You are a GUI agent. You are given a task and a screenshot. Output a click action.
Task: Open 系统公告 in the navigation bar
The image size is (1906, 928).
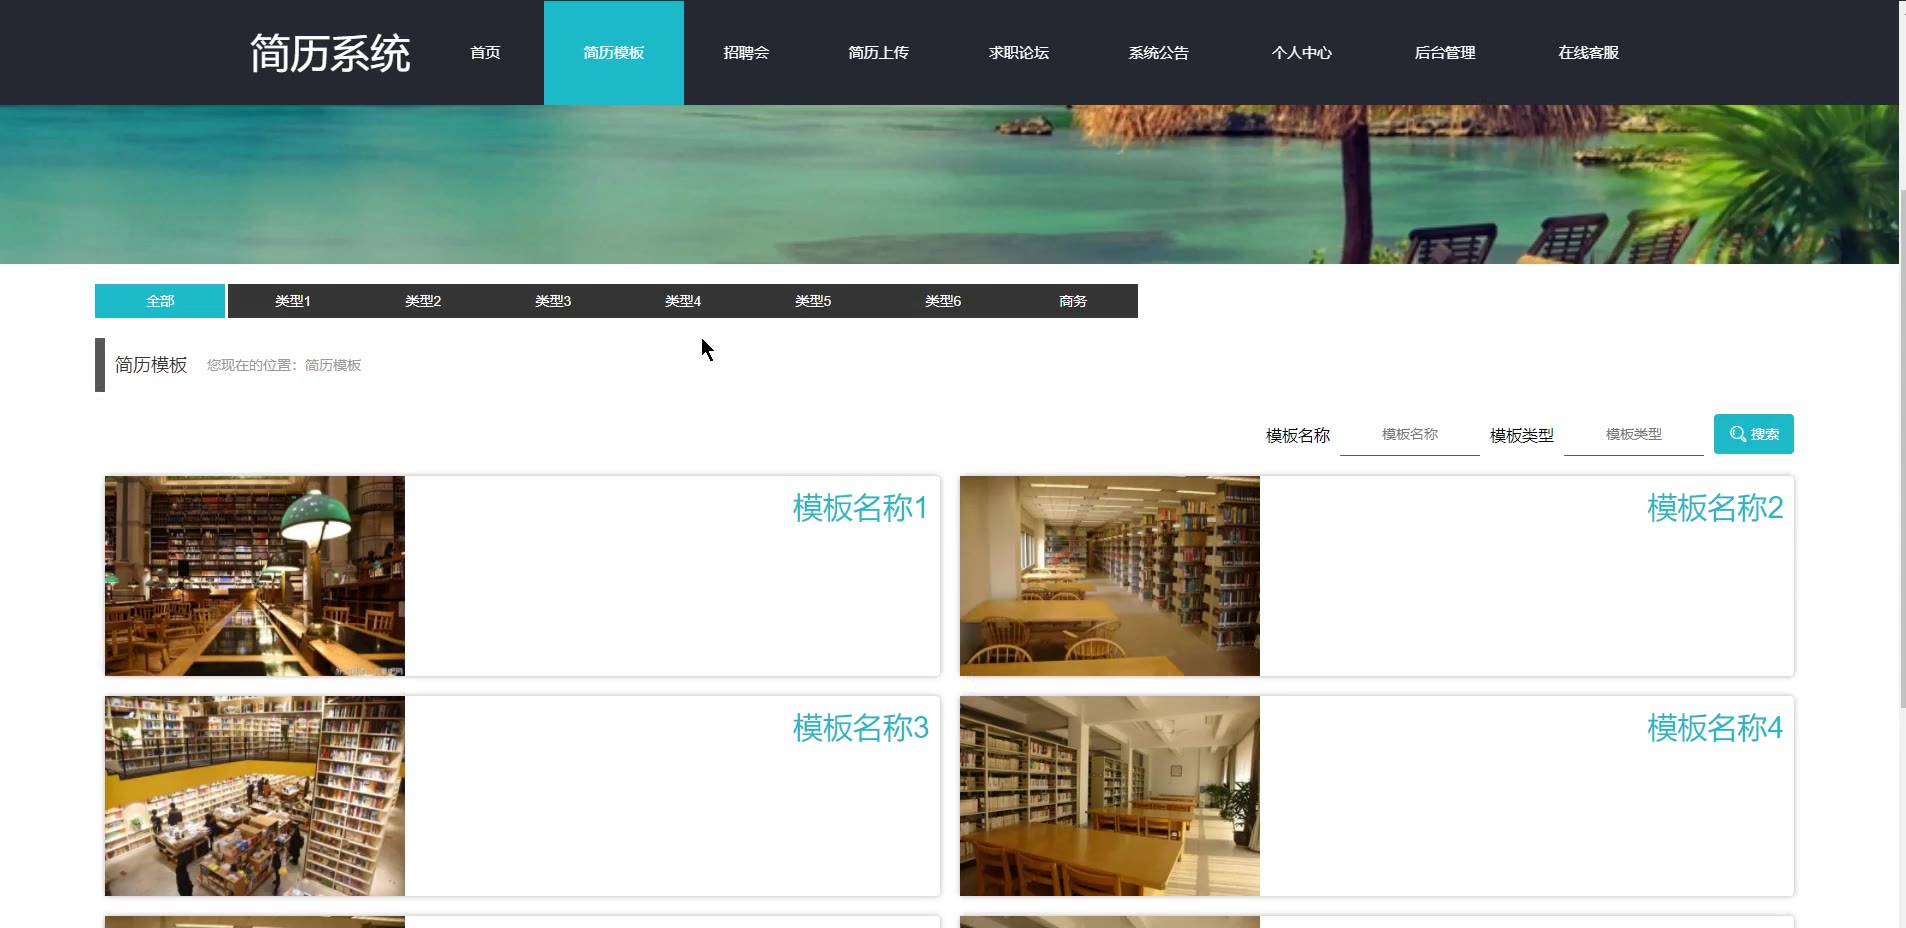coord(1158,53)
